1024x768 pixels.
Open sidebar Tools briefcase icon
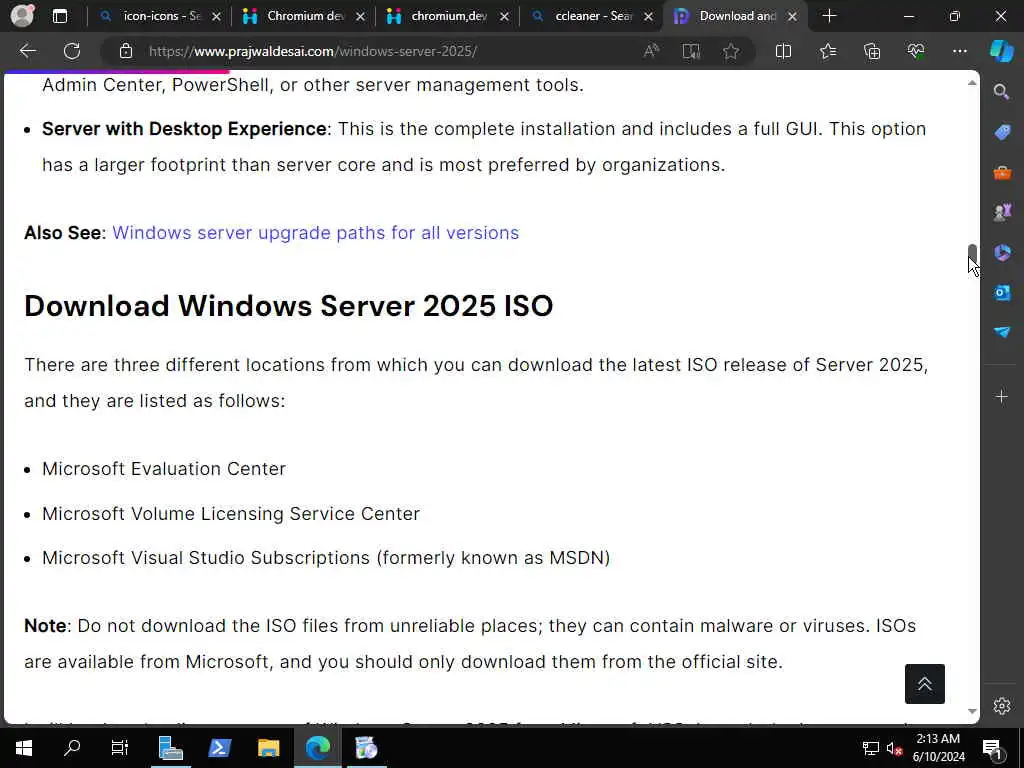(x=1002, y=172)
